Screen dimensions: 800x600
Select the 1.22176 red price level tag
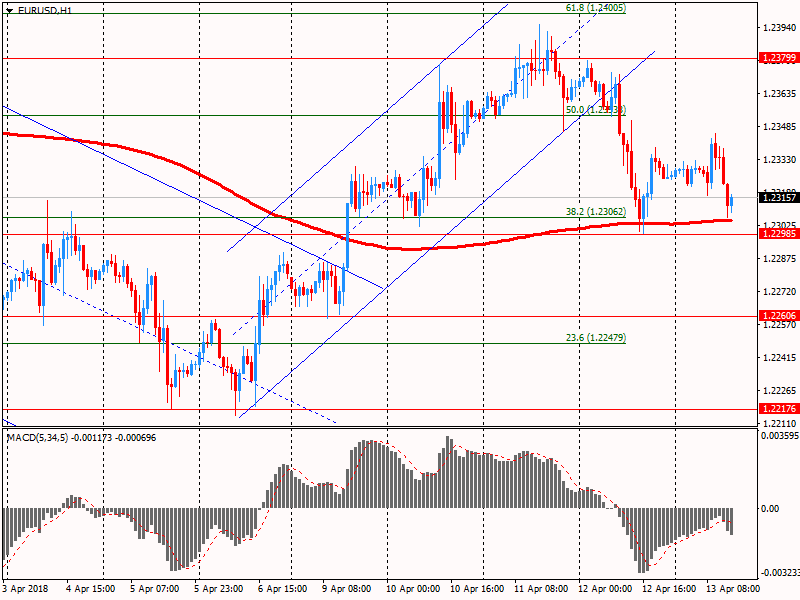pyautogui.click(x=779, y=409)
